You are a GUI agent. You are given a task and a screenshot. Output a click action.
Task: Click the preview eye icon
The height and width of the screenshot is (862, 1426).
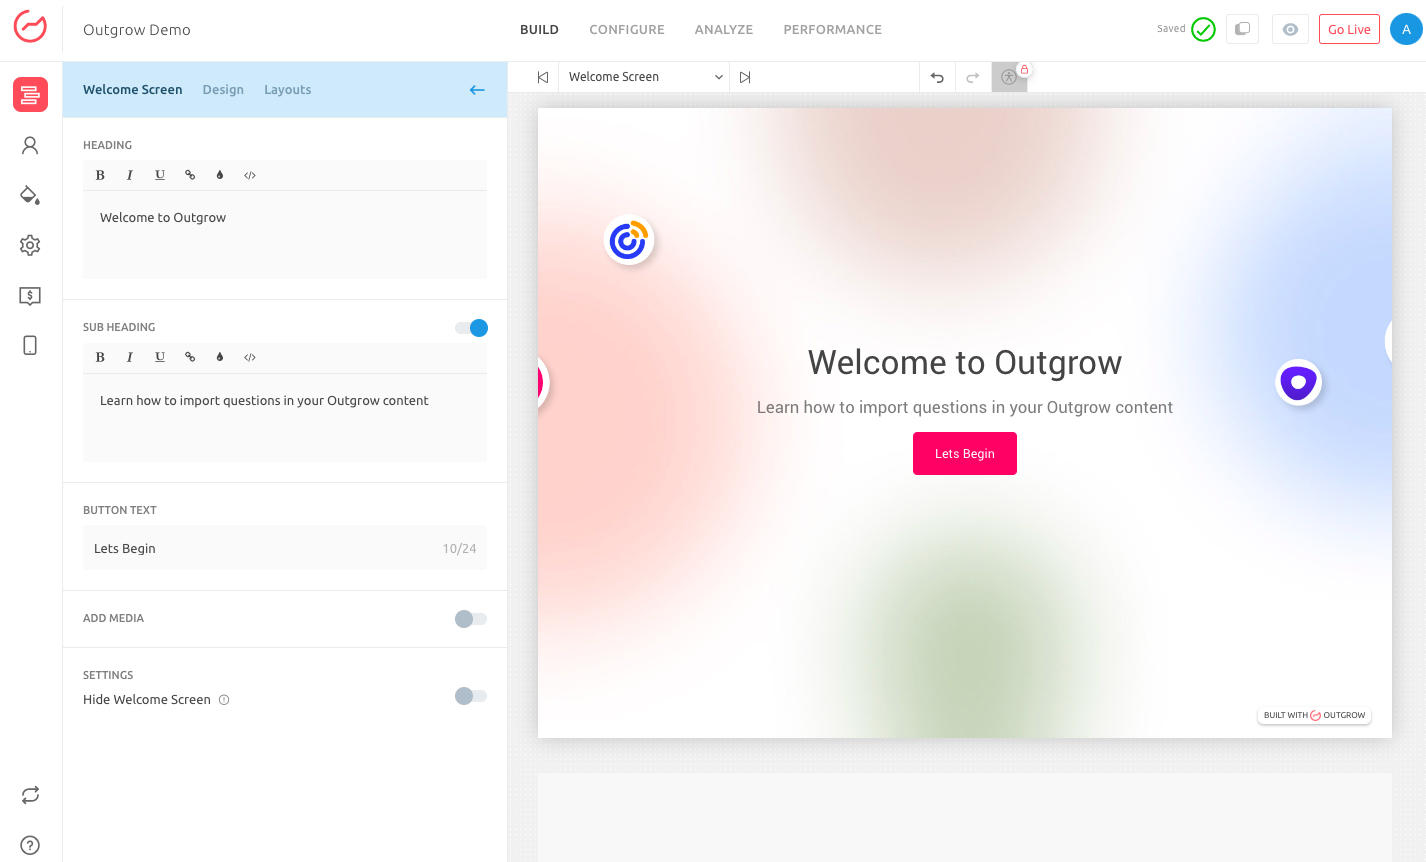click(x=1290, y=29)
